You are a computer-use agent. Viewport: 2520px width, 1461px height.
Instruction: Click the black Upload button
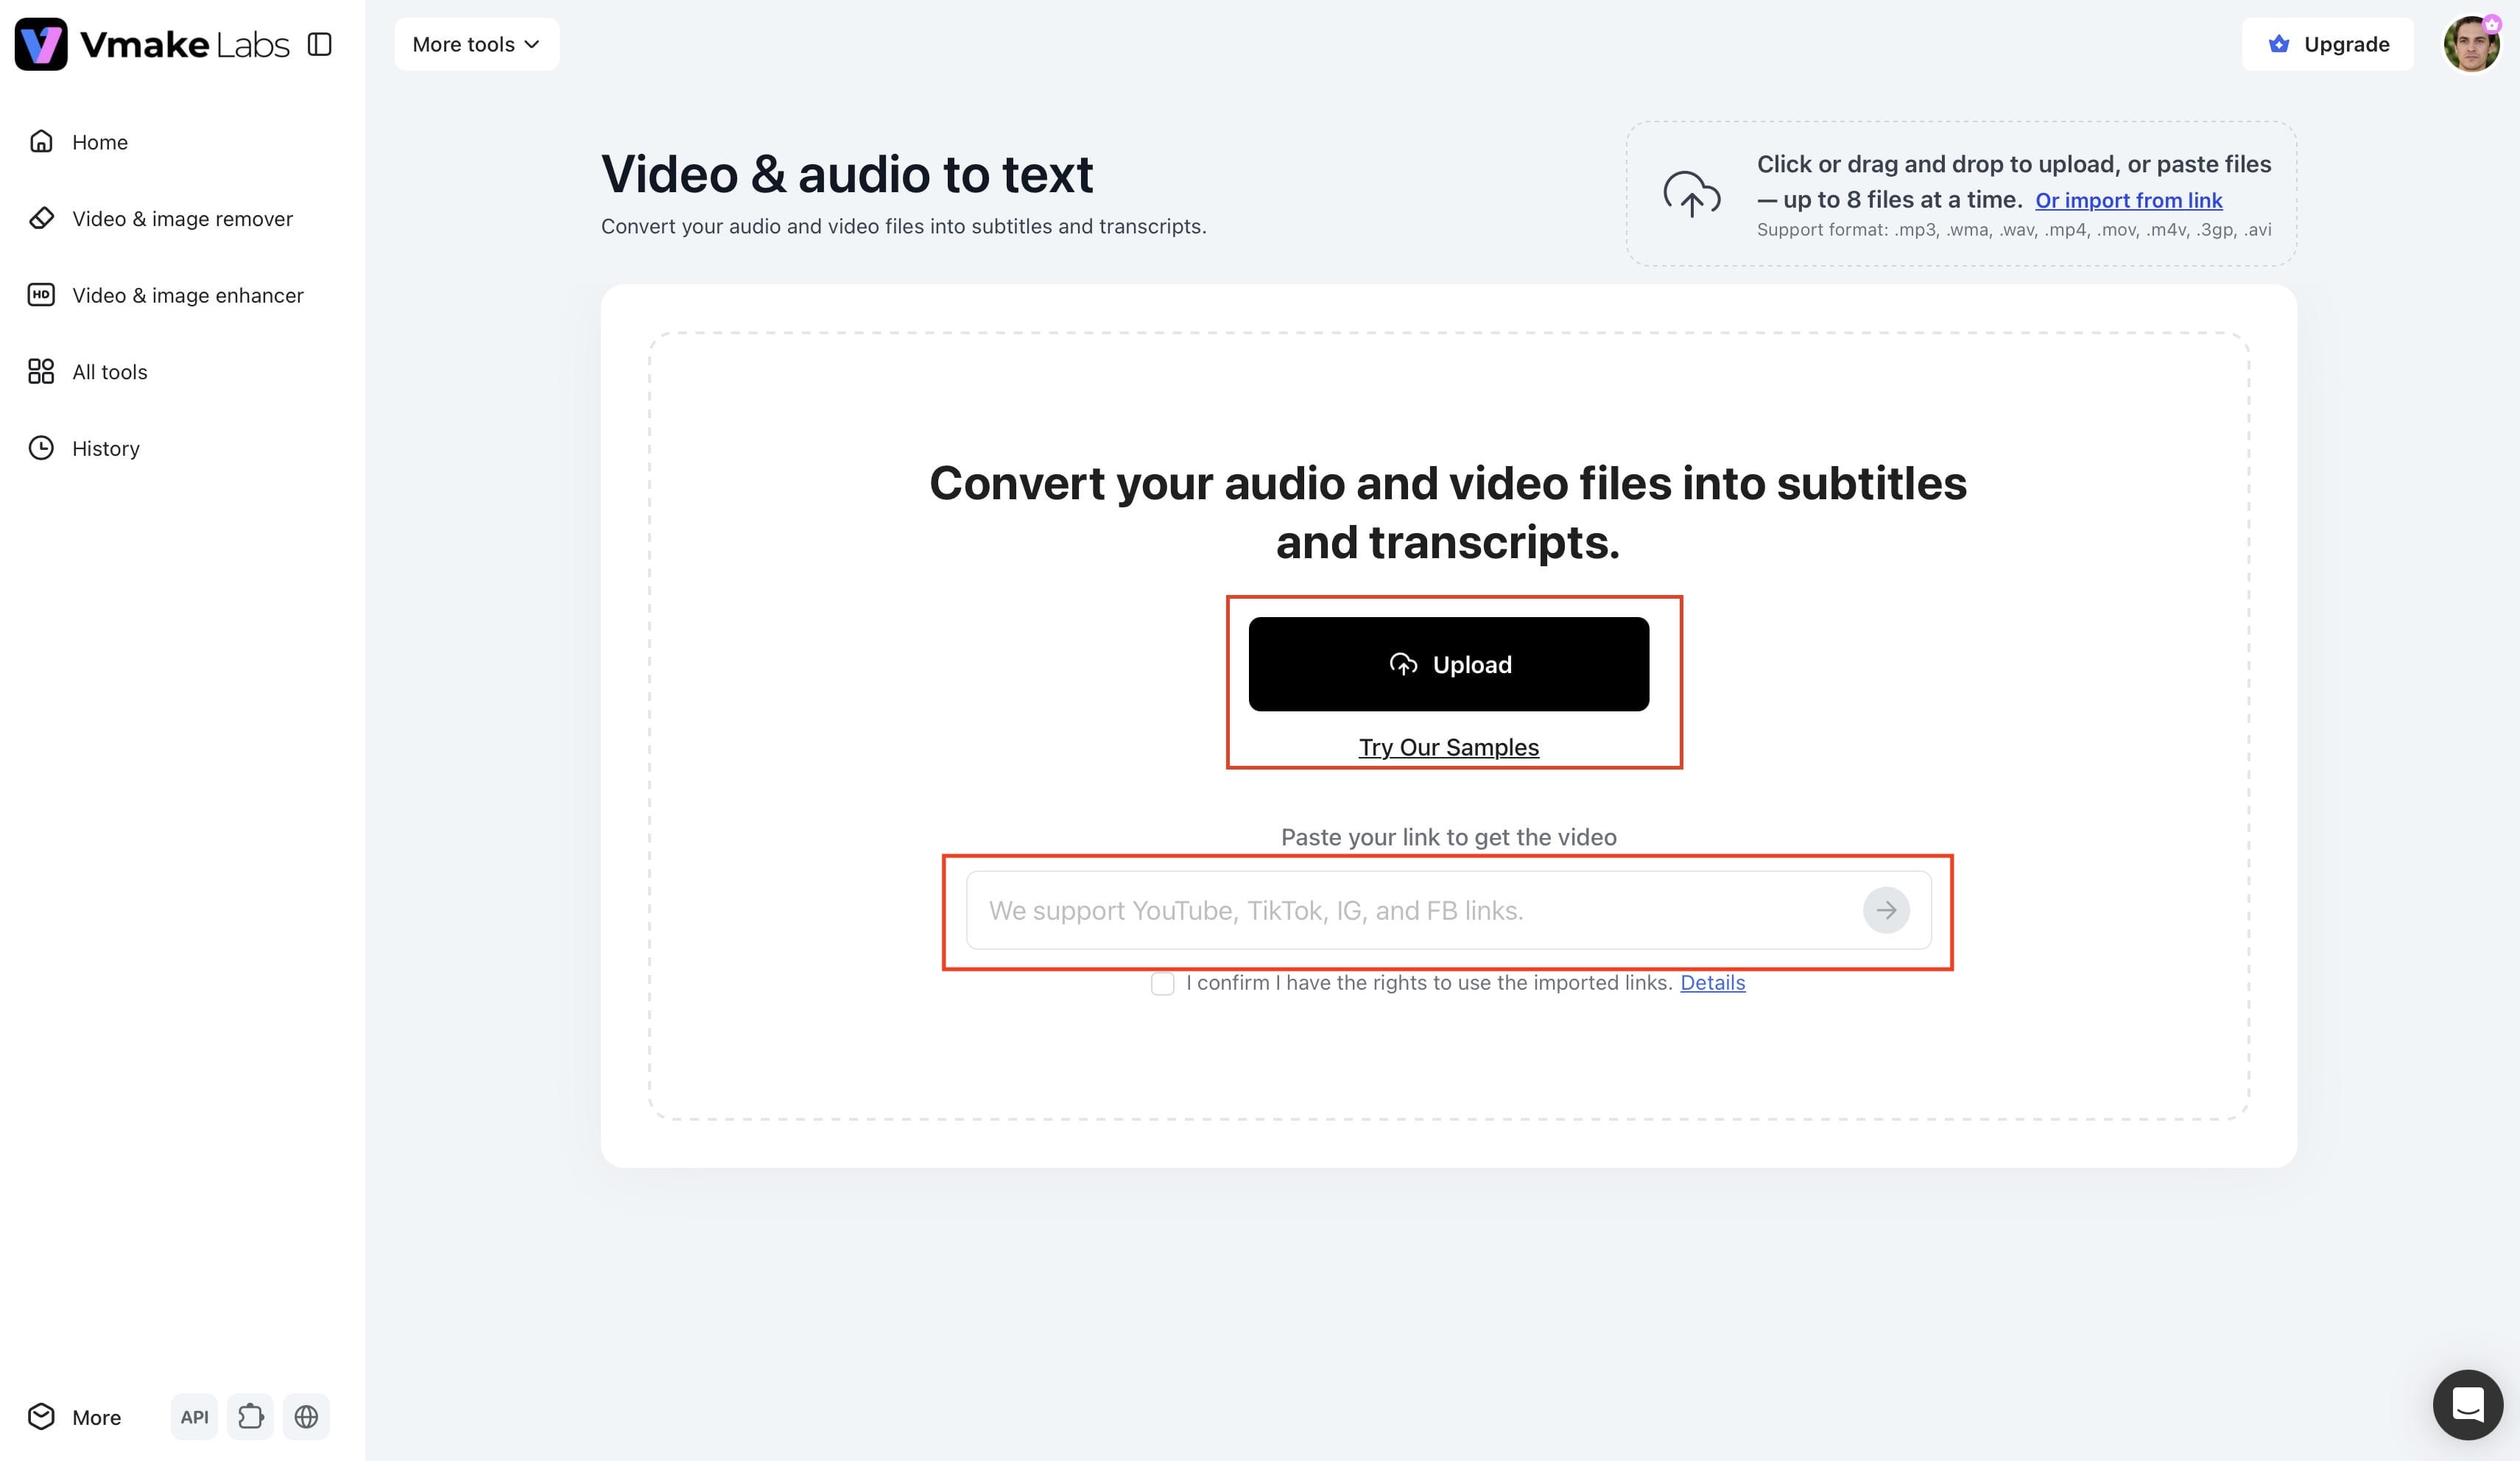click(x=1448, y=664)
